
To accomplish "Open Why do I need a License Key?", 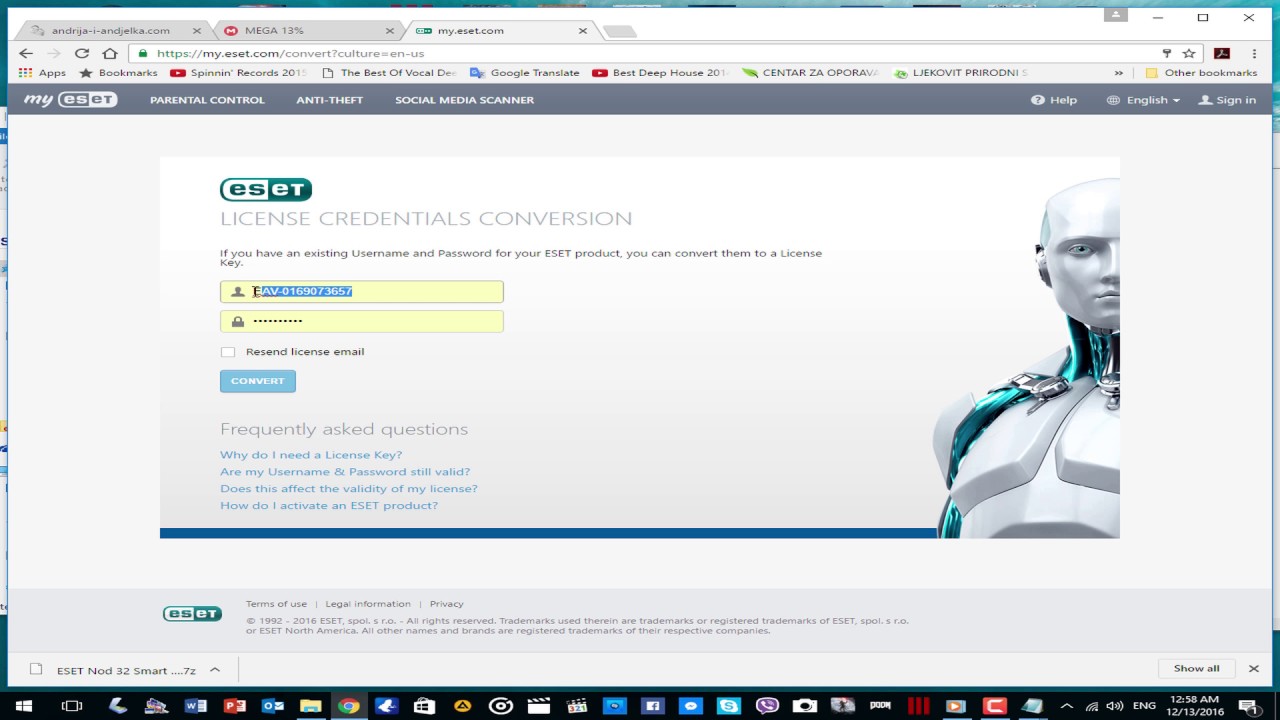I will (311, 455).
